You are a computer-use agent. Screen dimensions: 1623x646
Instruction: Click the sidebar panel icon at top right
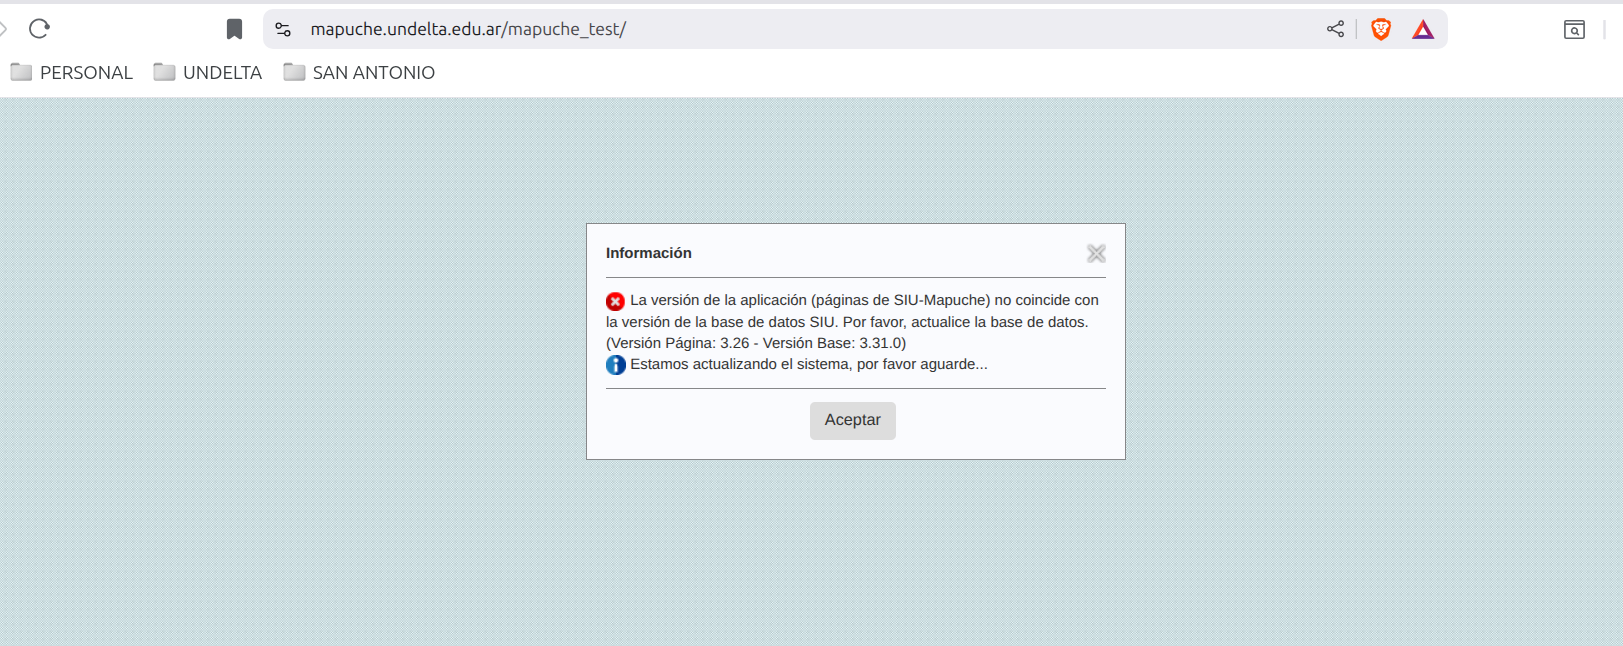(1574, 29)
